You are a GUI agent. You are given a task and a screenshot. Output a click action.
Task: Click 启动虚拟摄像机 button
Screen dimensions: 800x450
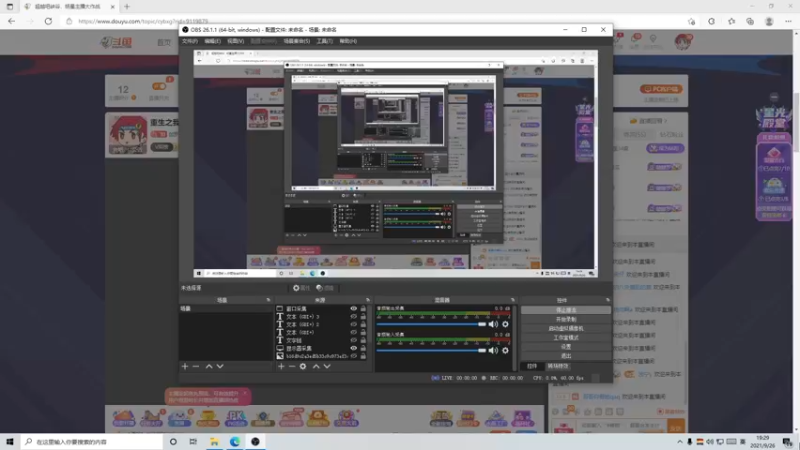click(566, 328)
